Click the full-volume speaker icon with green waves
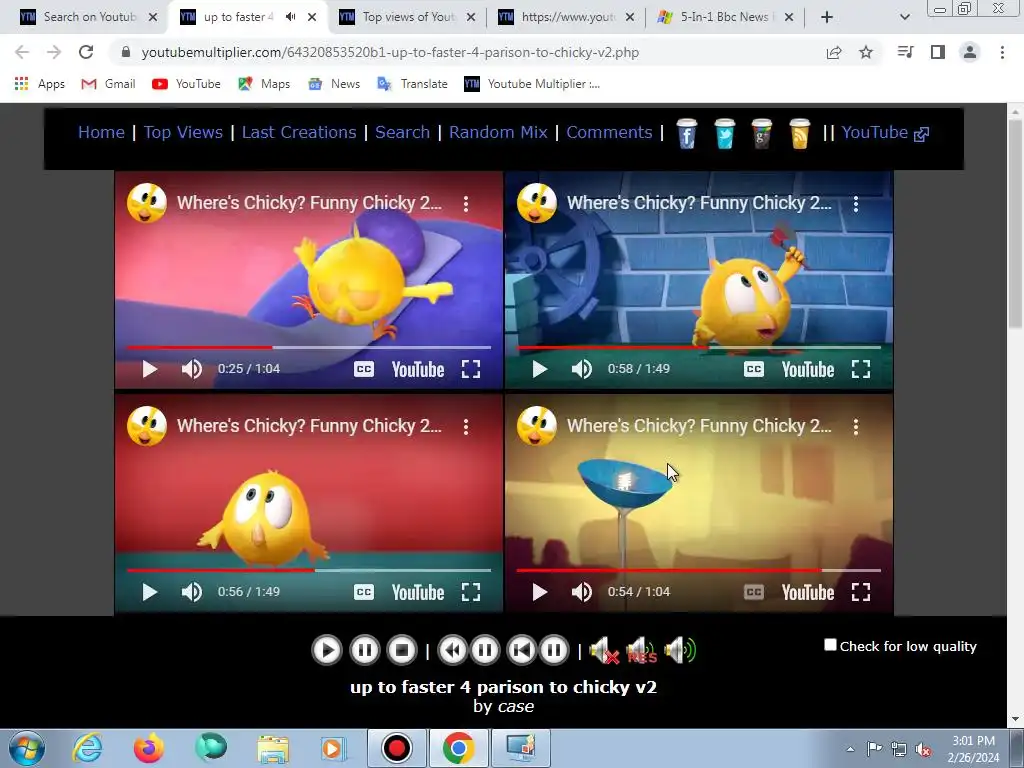Screen dimensions: 1024x768 (x=680, y=650)
